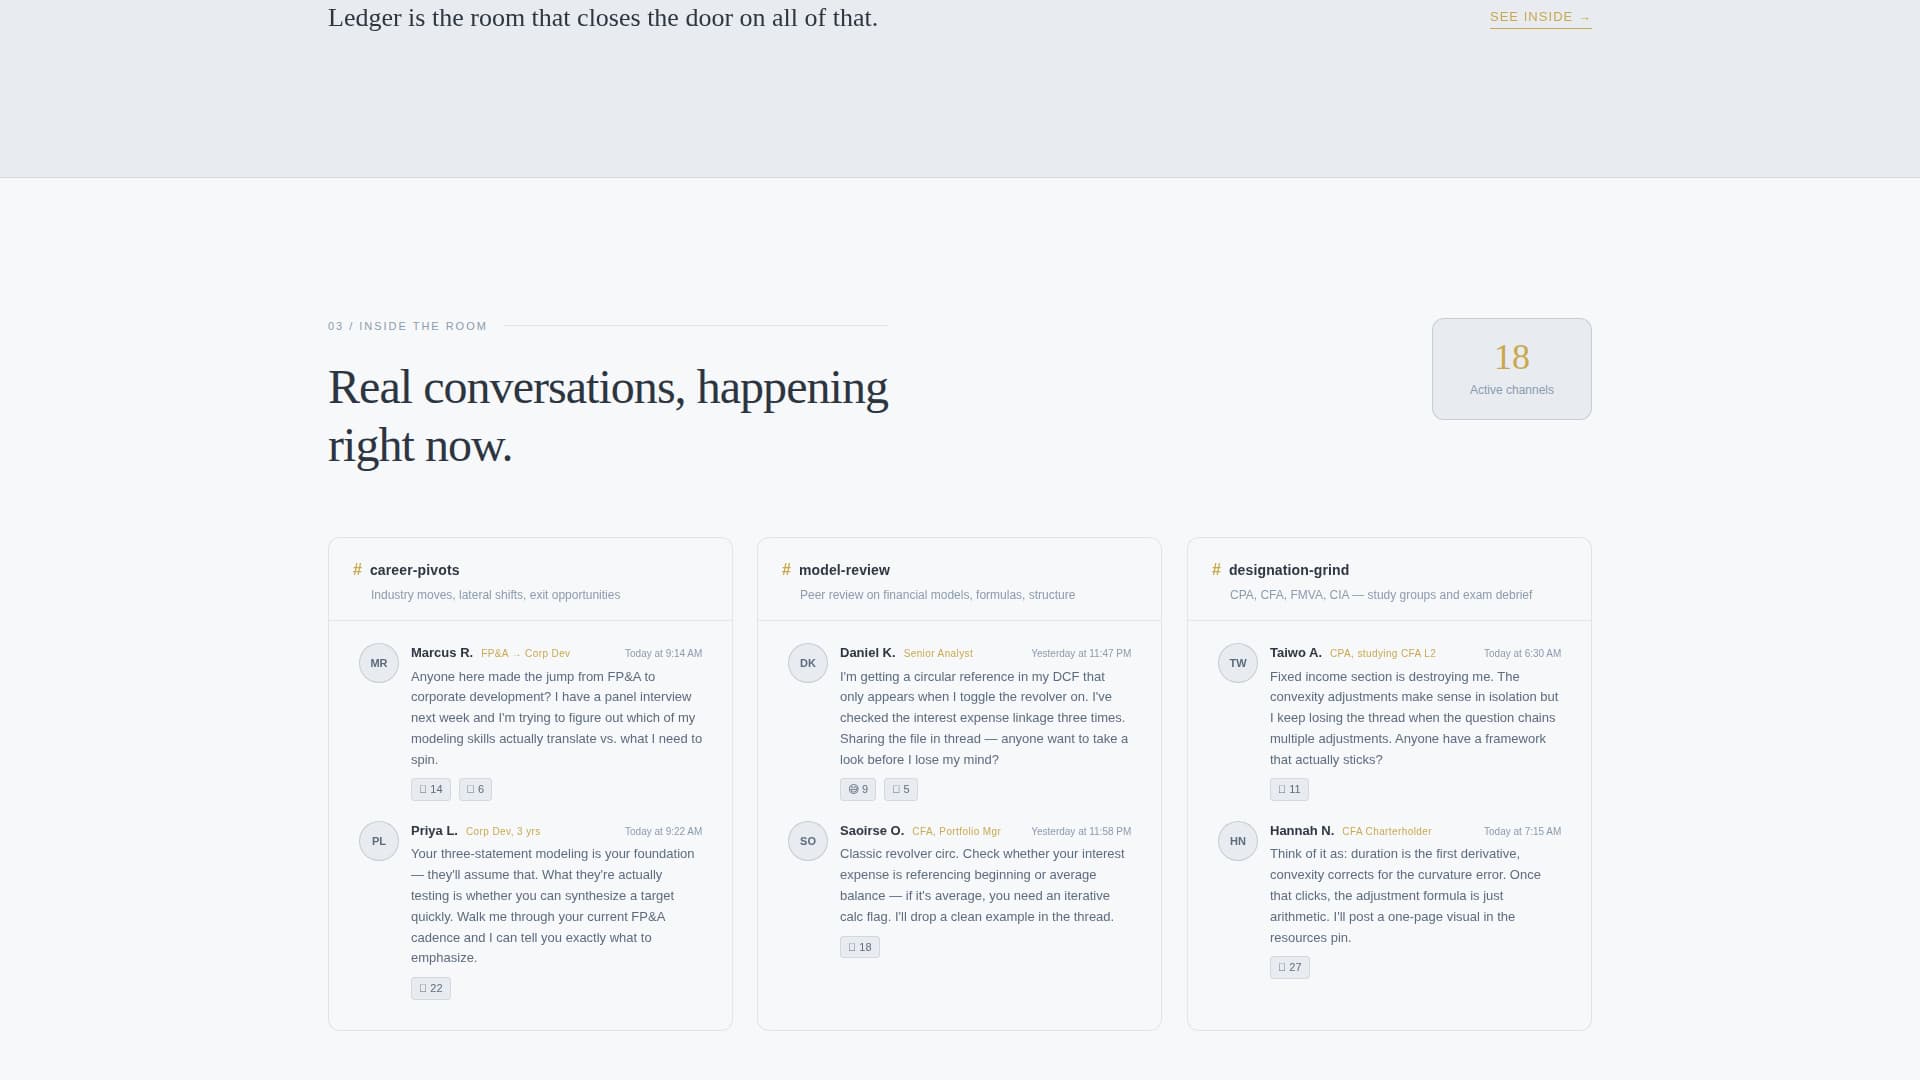
Task: Click the hashtag icon on designation-grind channel
Action: 1216,569
